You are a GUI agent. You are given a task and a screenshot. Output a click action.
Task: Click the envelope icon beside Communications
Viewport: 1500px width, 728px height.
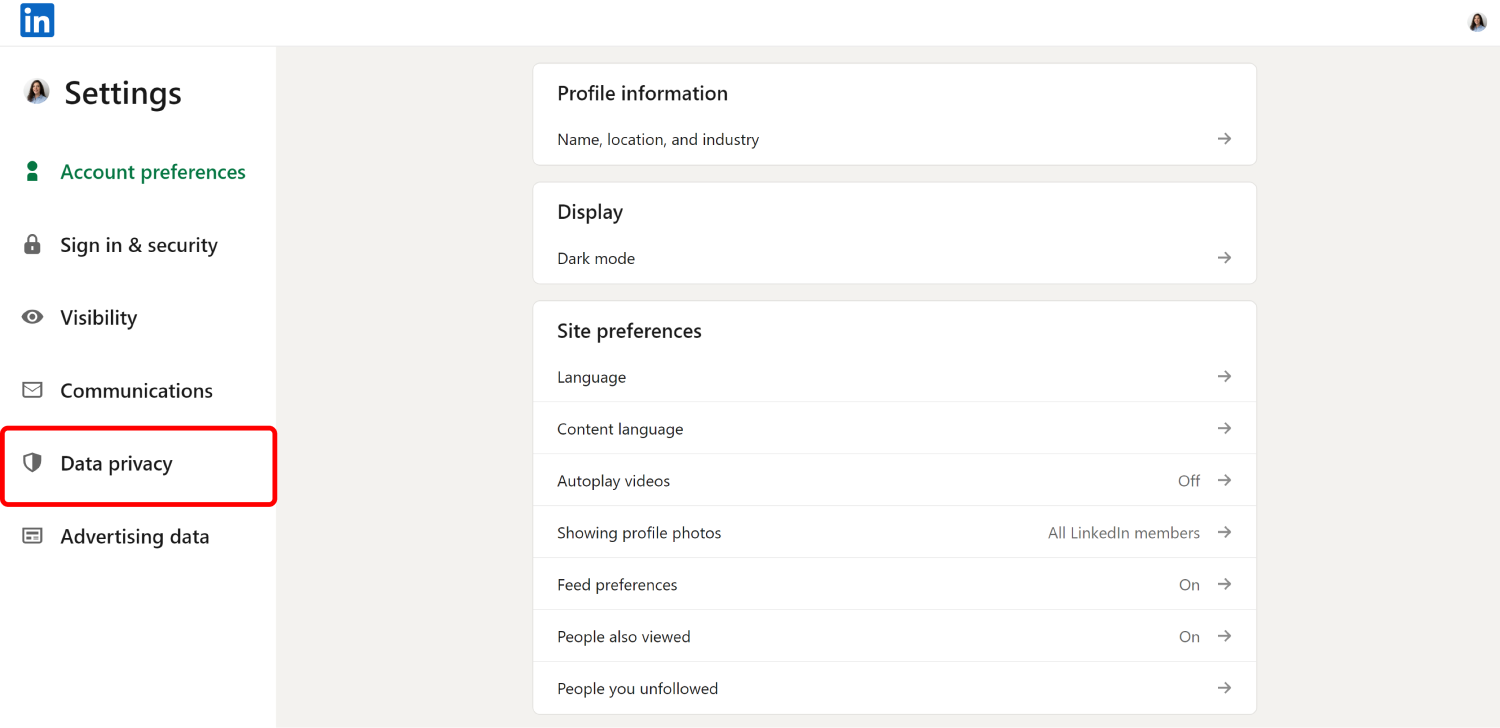click(32, 390)
